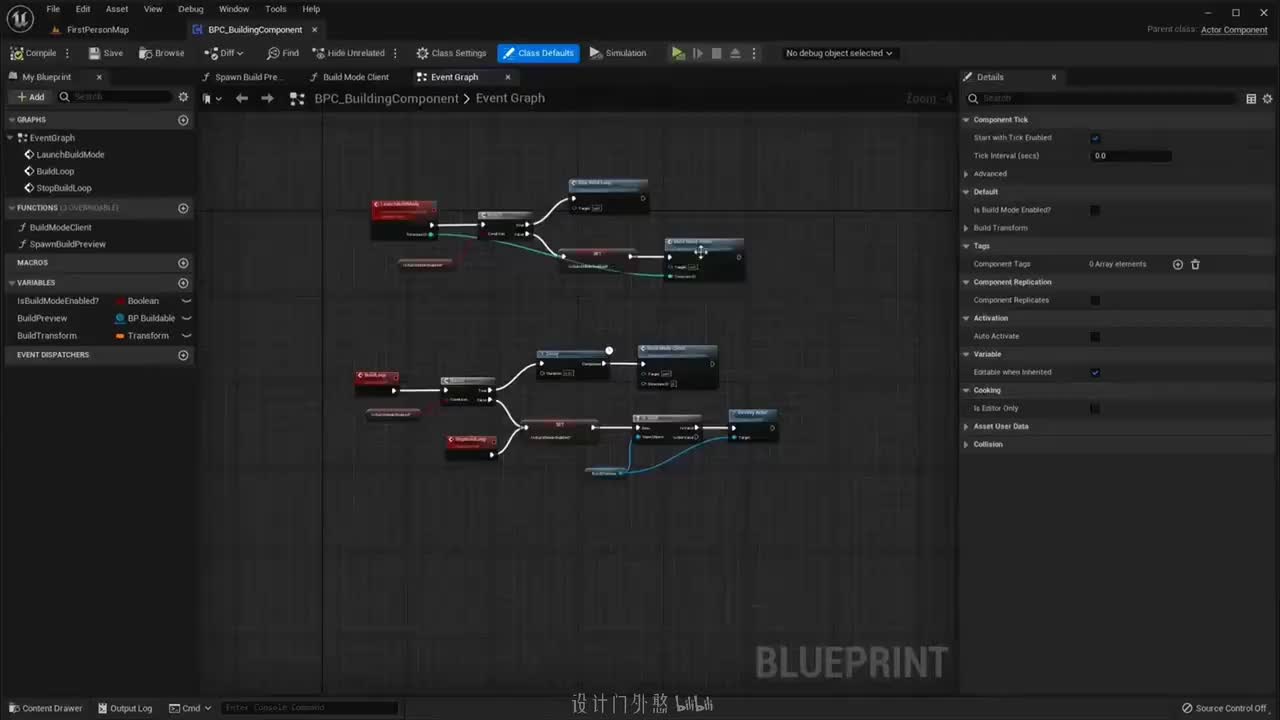The width and height of the screenshot is (1280, 720).
Task: Expand Build Transform property
Action: click(x=966, y=228)
